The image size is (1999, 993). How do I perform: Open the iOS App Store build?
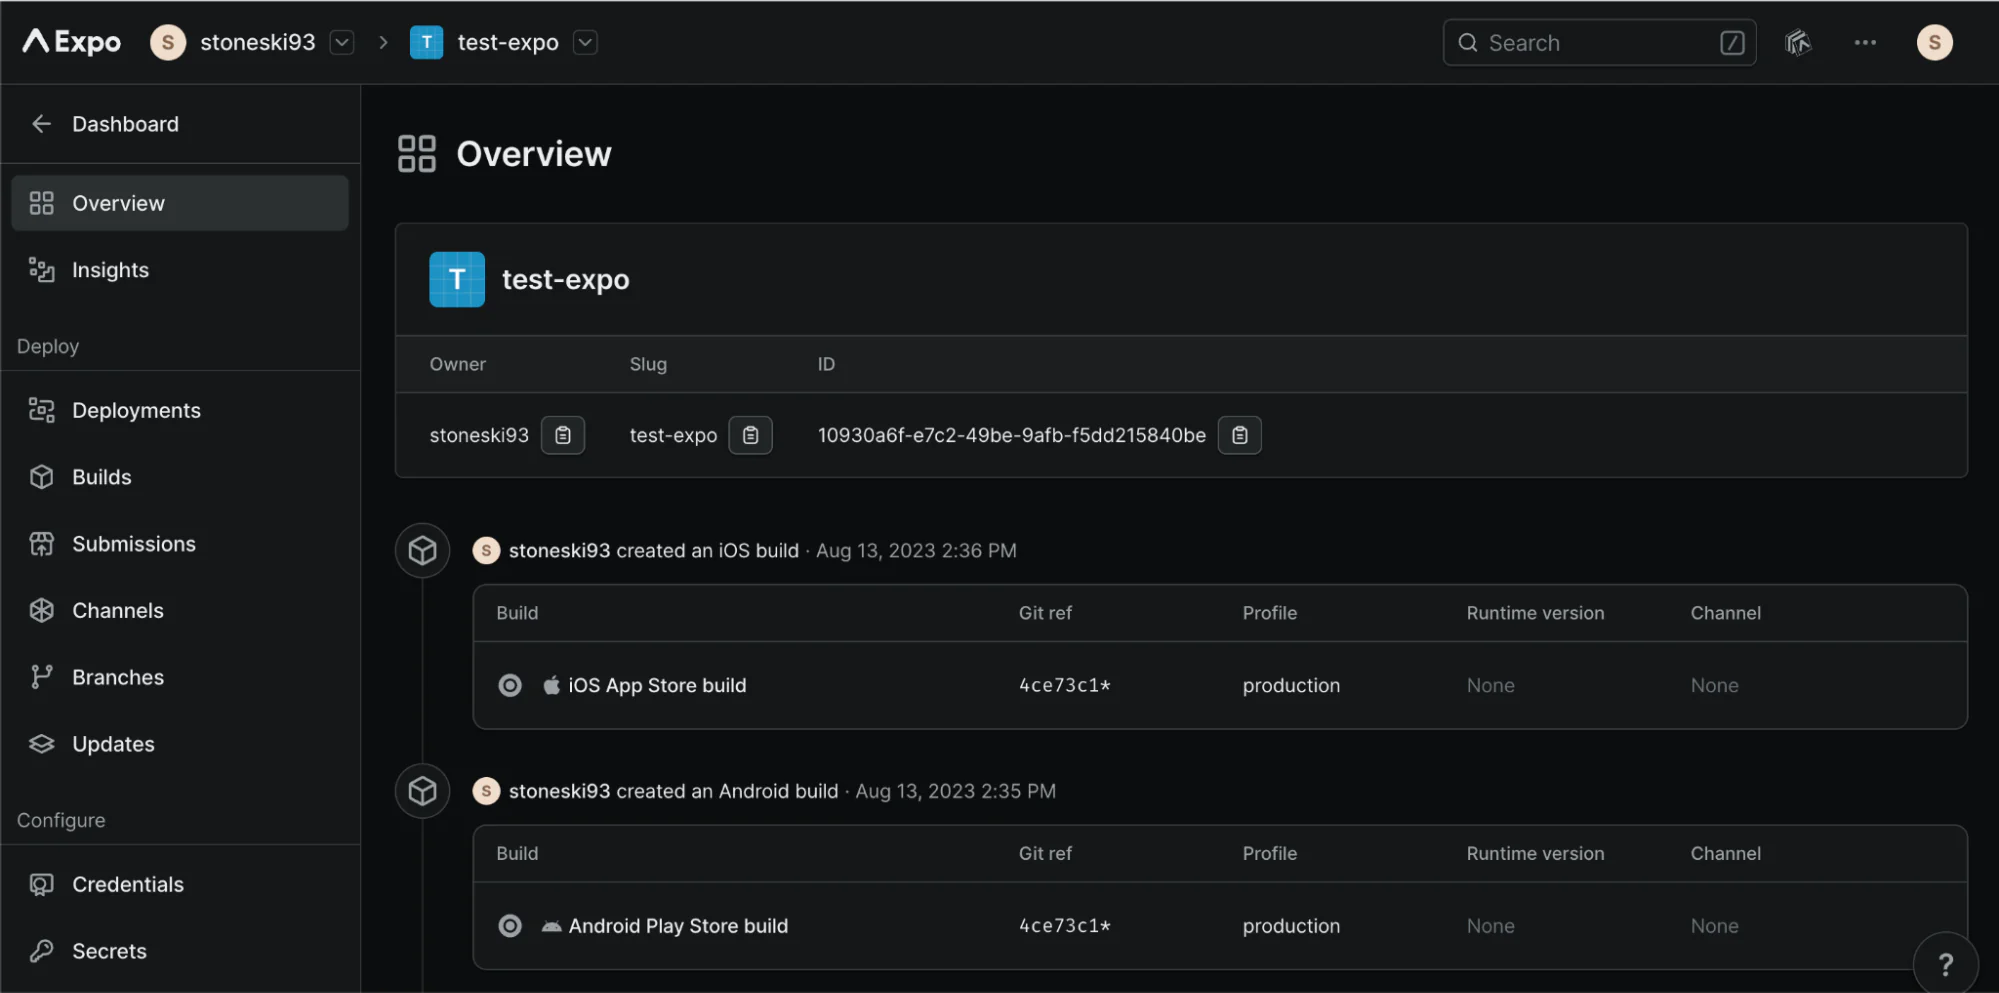pyautogui.click(x=657, y=685)
